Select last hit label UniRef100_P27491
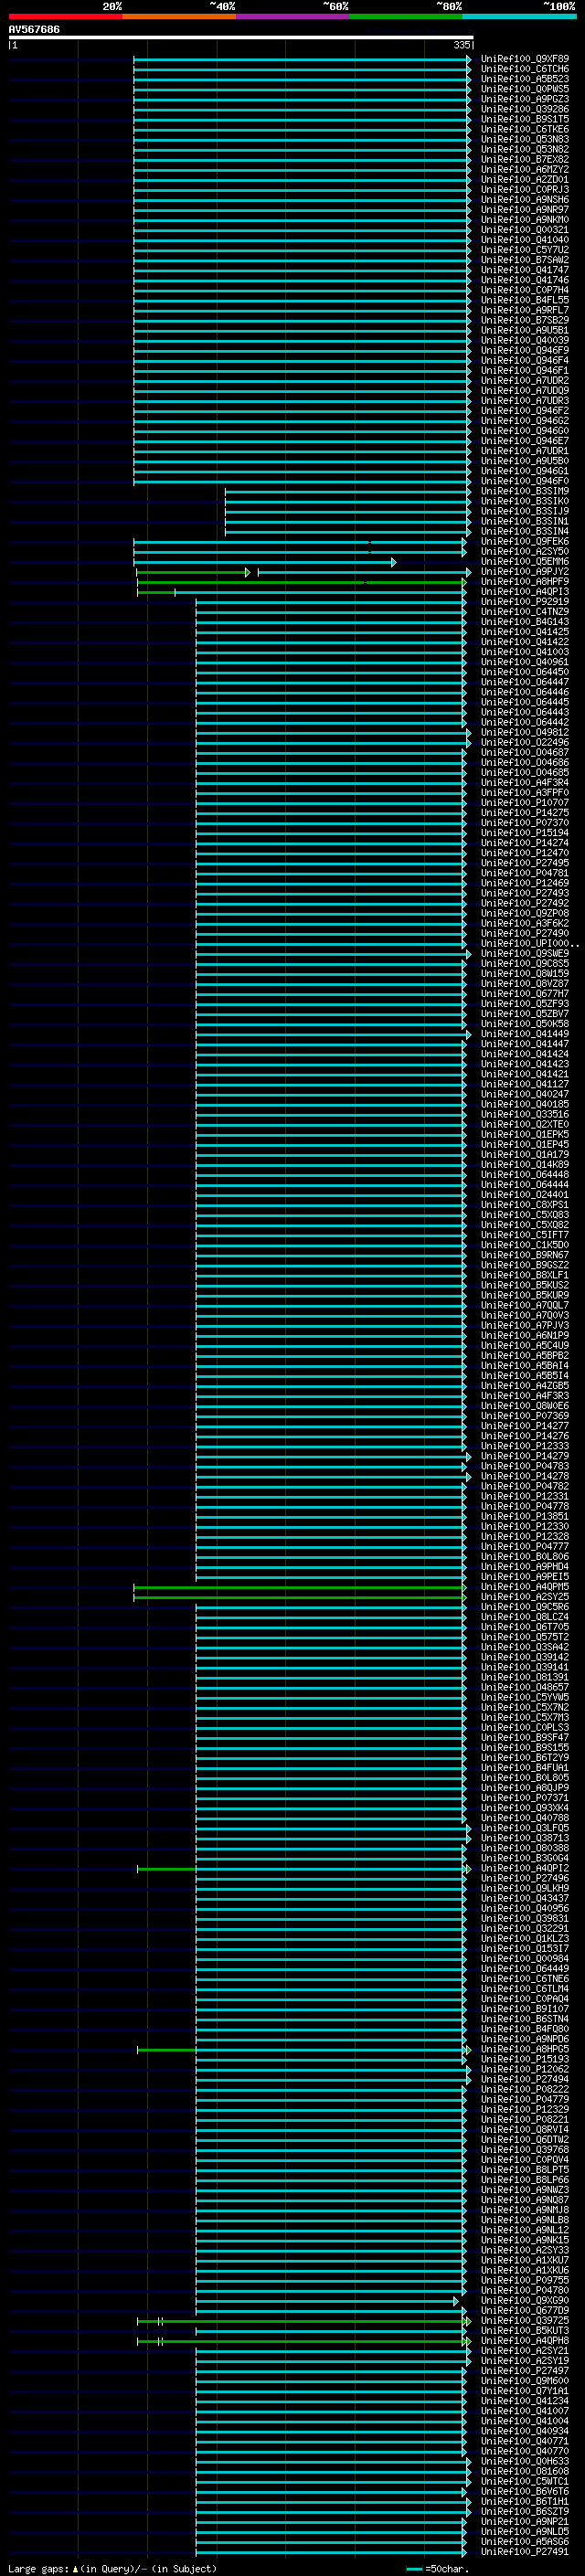This screenshot has height=2576, width=585. coord(525,2552)
